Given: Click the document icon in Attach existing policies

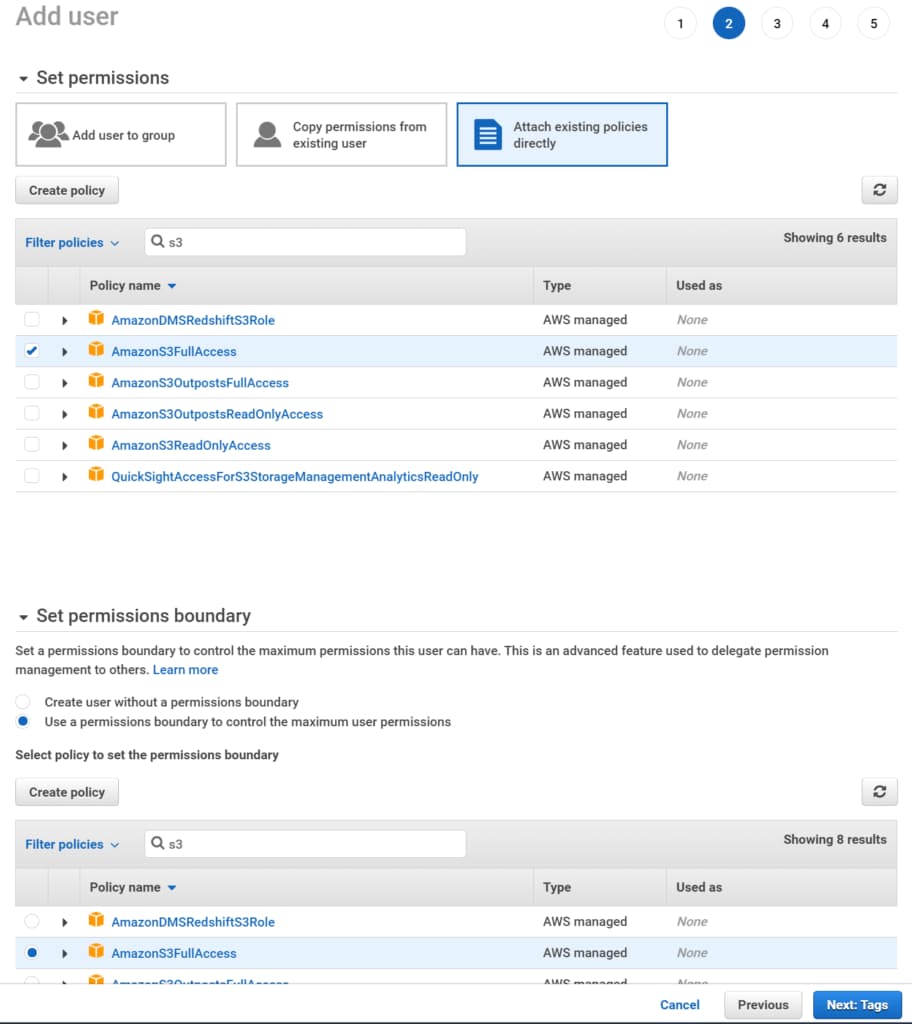Looking at the screenshot, I should click(488, 135).
